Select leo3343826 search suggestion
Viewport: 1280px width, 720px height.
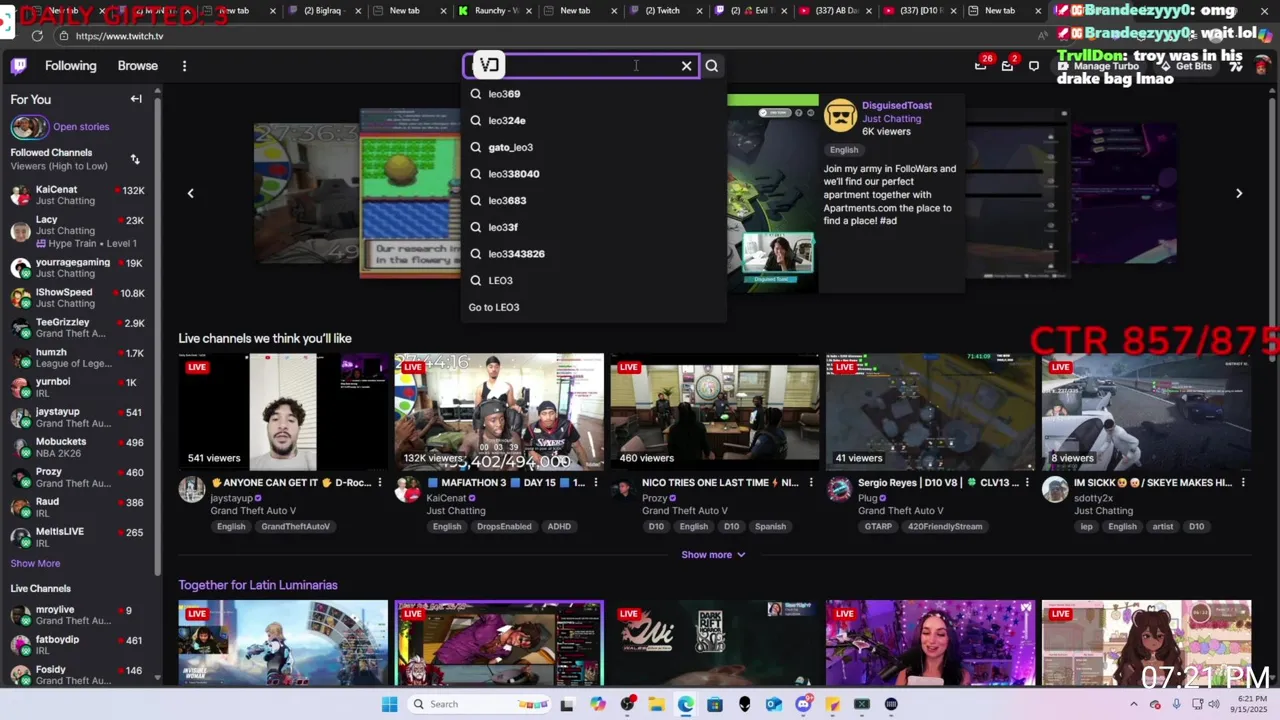click(x=594, y=254)
